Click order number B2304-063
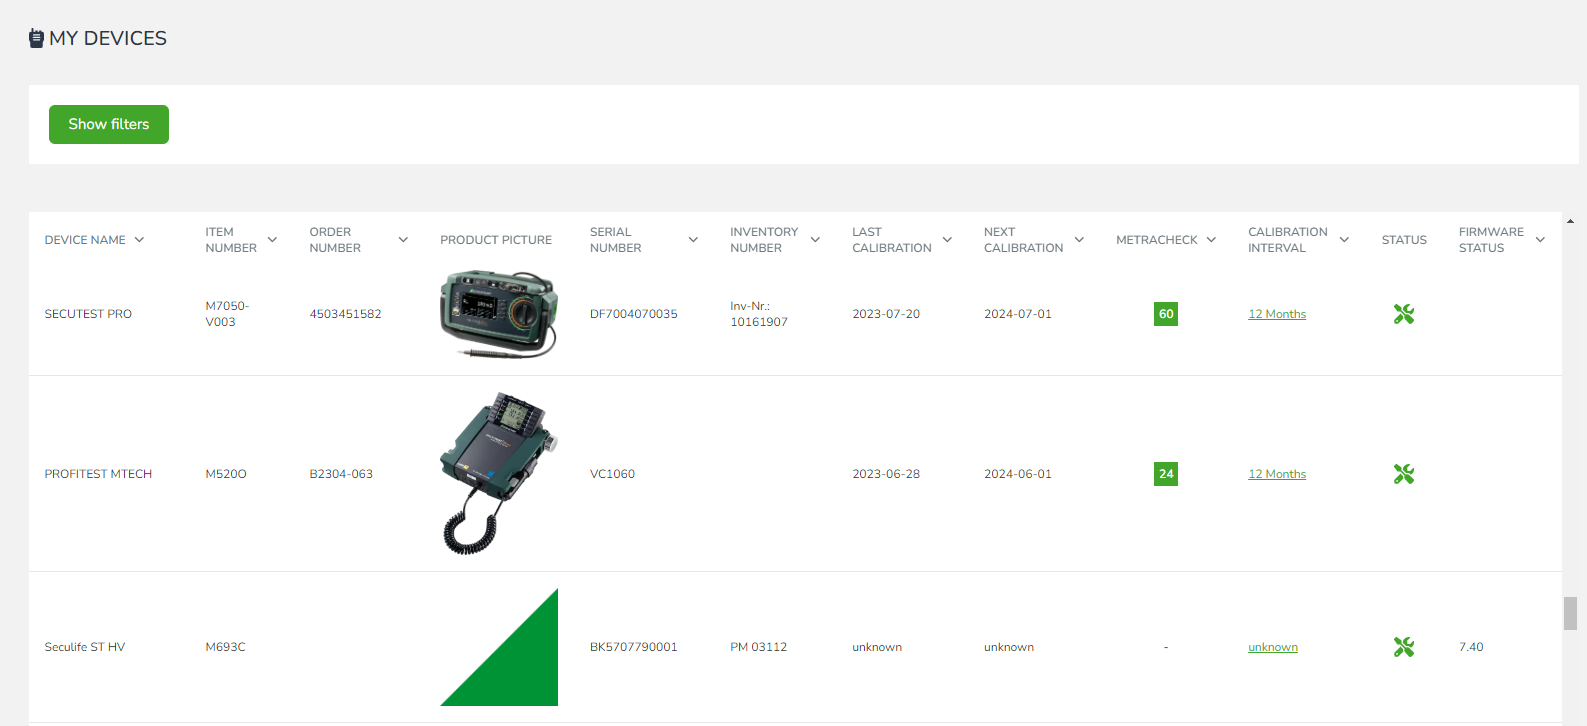The image size is (1587, 726). pyautogui.click(x=341, y=474)
